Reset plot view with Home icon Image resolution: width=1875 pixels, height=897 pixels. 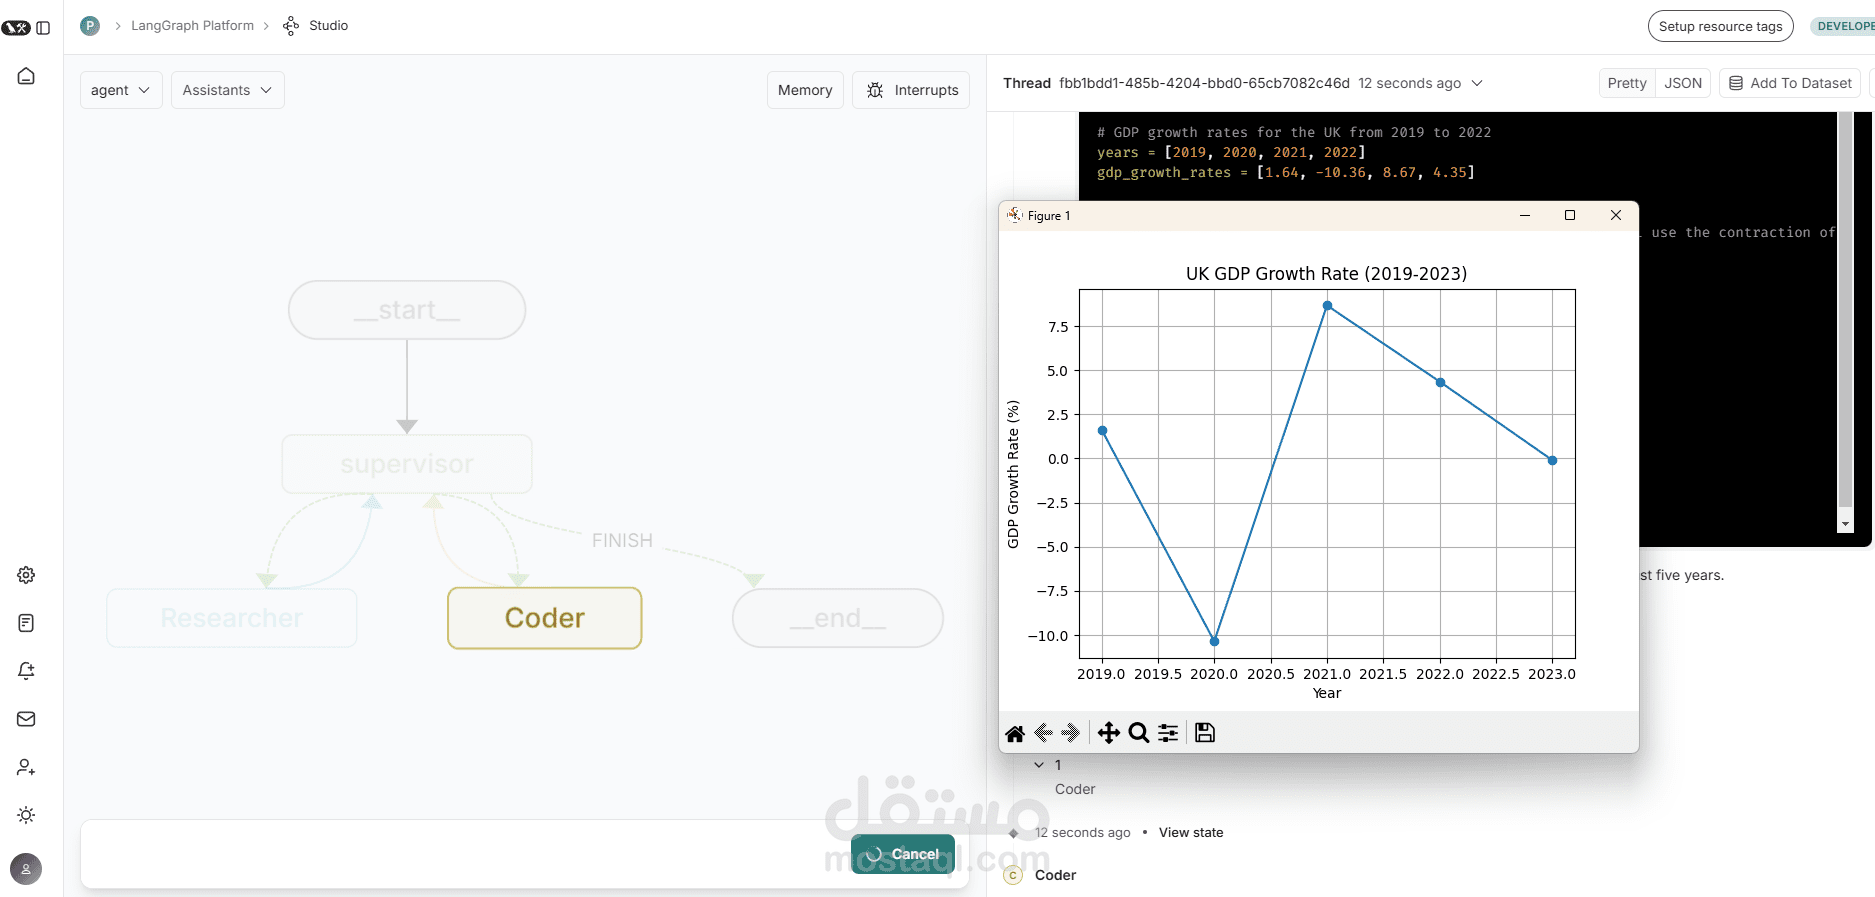(1015, 733)
